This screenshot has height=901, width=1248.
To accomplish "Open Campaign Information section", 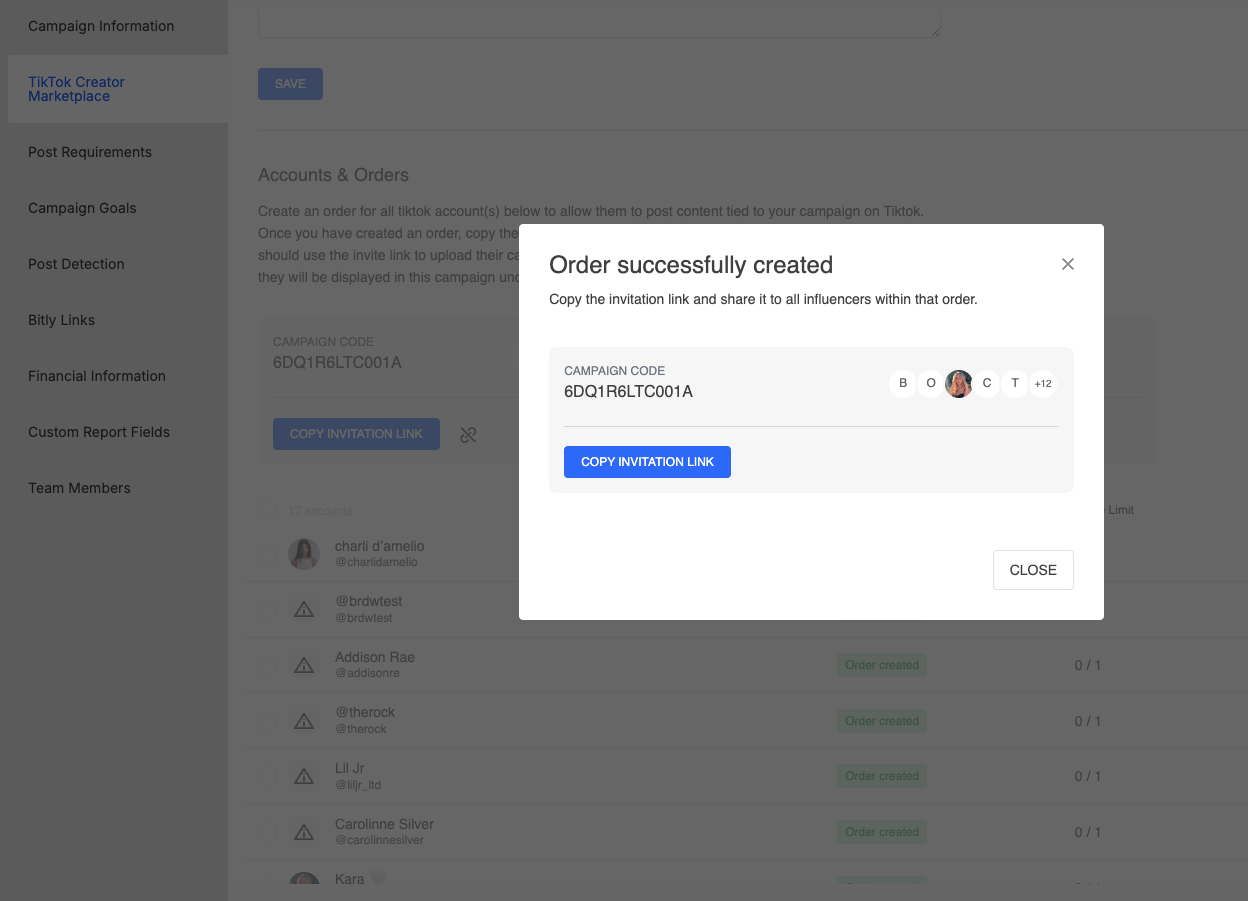I will [x=101, y=26].
